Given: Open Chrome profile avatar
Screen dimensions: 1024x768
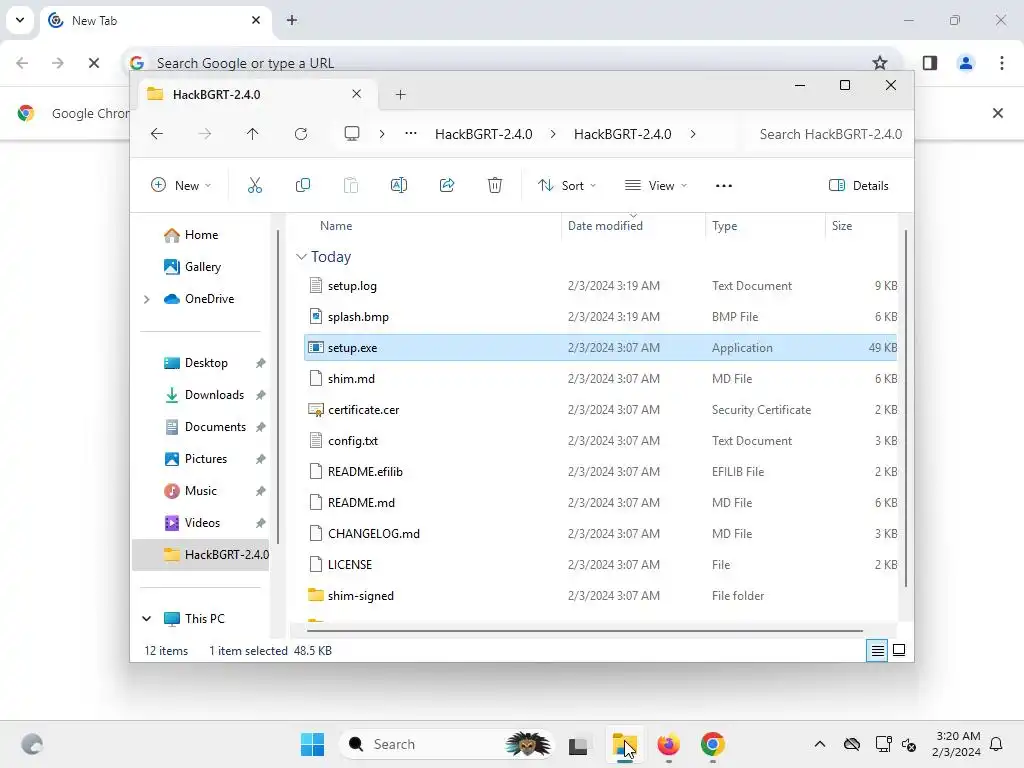Looking at the screenshot, I should [x=965, y=63].
